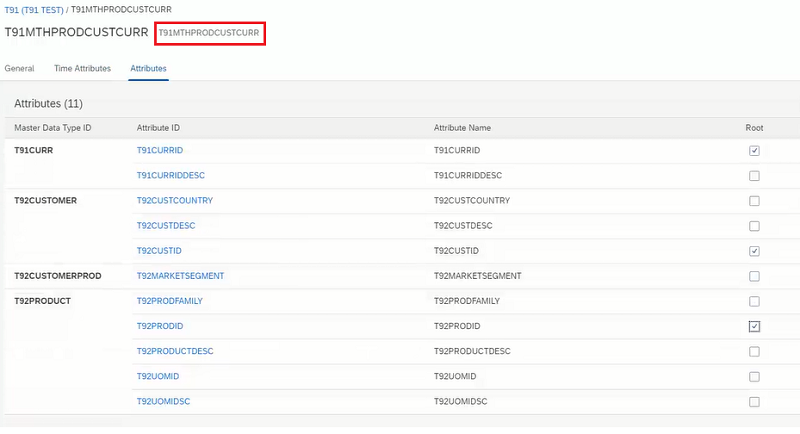The width and height of the screenshot is (800, 434).
Task: Uncheck Root checkbox for T92CUSTID
Action: click(754, 251)
